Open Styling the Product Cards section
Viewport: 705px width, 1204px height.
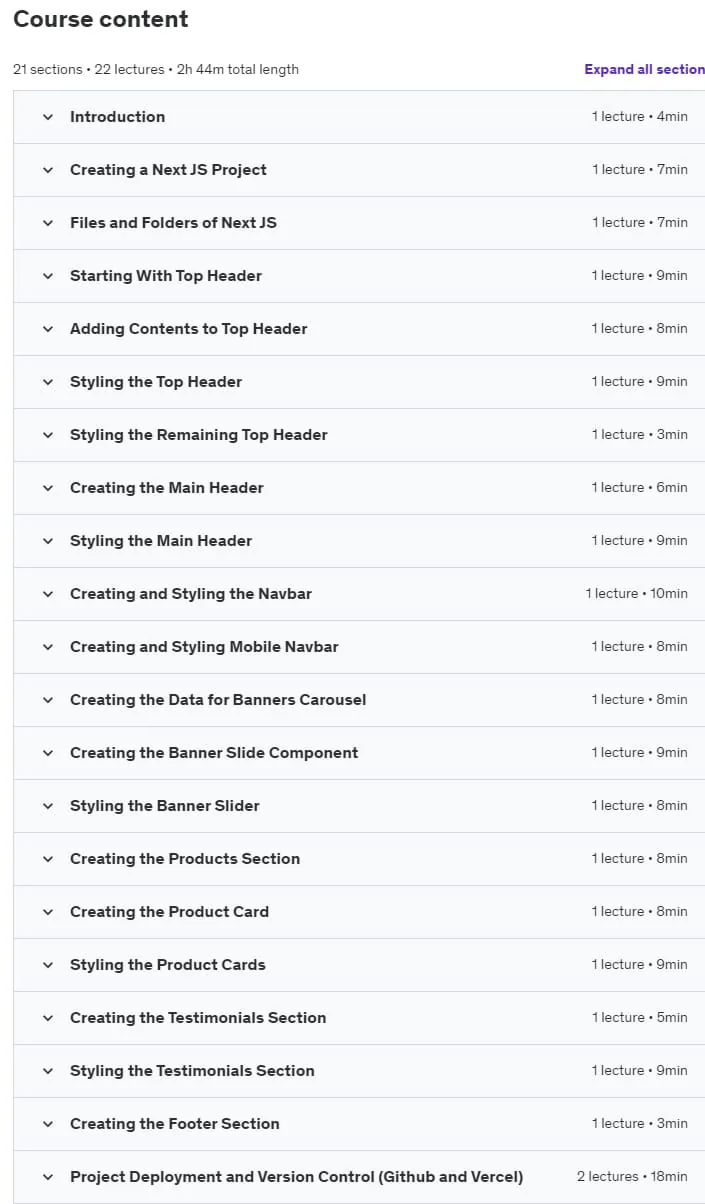tap(359, 965)
